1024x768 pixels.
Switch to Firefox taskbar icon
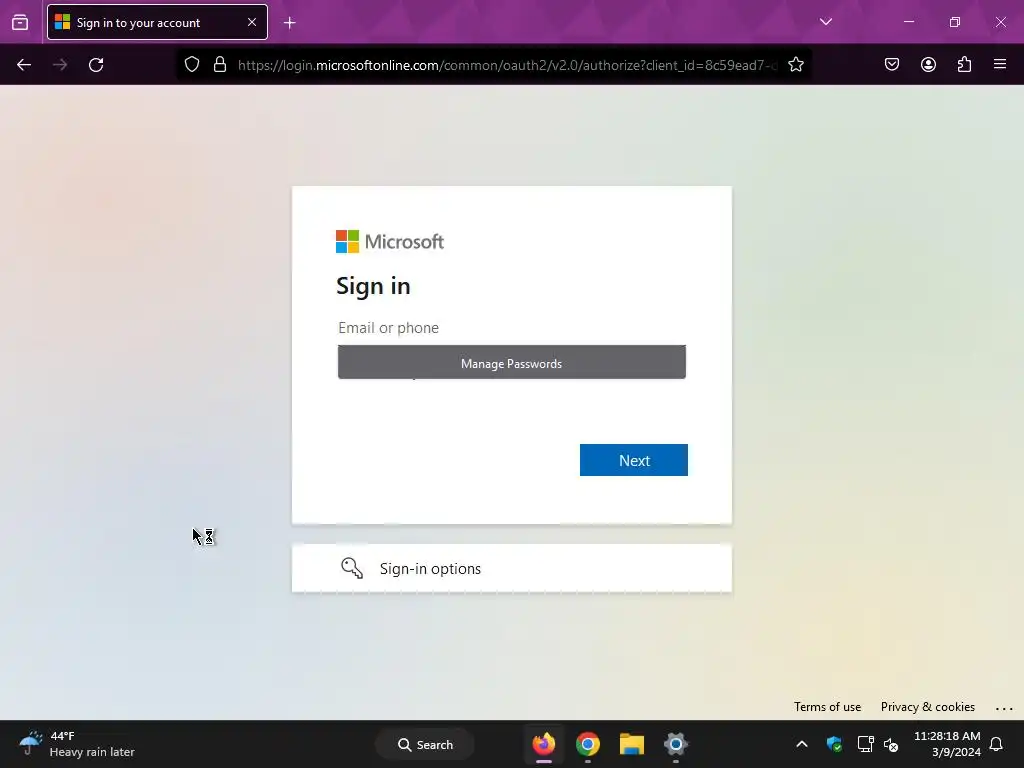coord(543,744)
